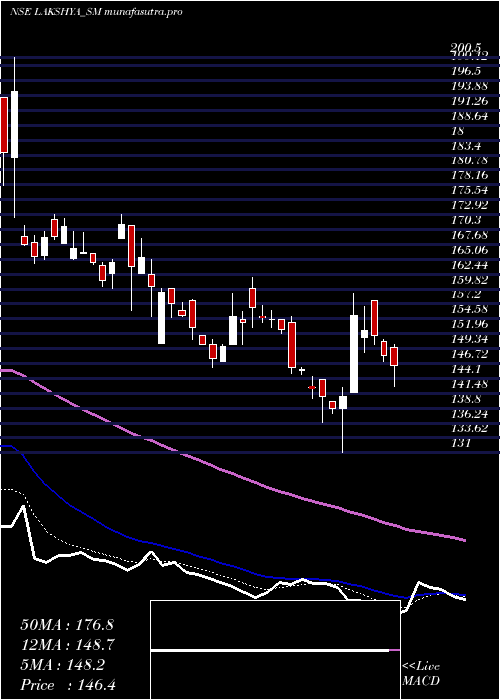Click the 170.3 price axis label
The width and height of the screenshot is (500, 700).
468,220
